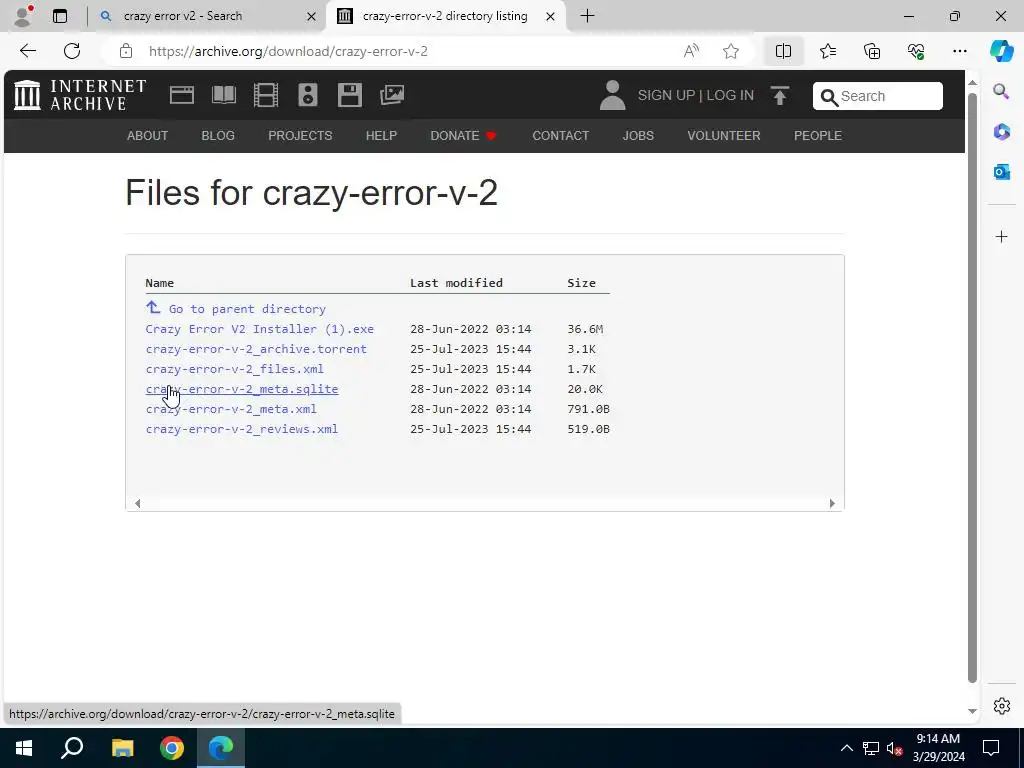The width and height of the screenshot is (1024, 768).
Task: Click the Upload arrow icon
Action: tap(780, 95)
